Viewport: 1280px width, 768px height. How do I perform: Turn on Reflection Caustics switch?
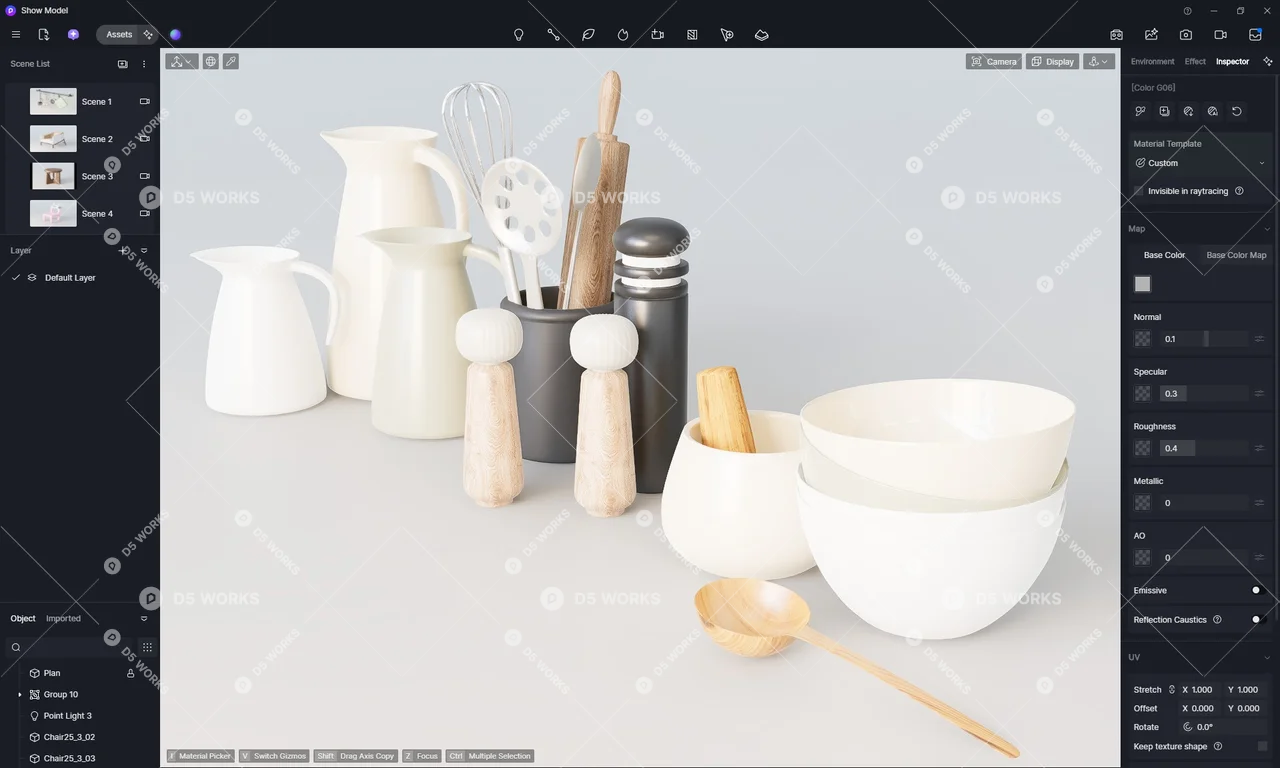tap(1258, 620)
